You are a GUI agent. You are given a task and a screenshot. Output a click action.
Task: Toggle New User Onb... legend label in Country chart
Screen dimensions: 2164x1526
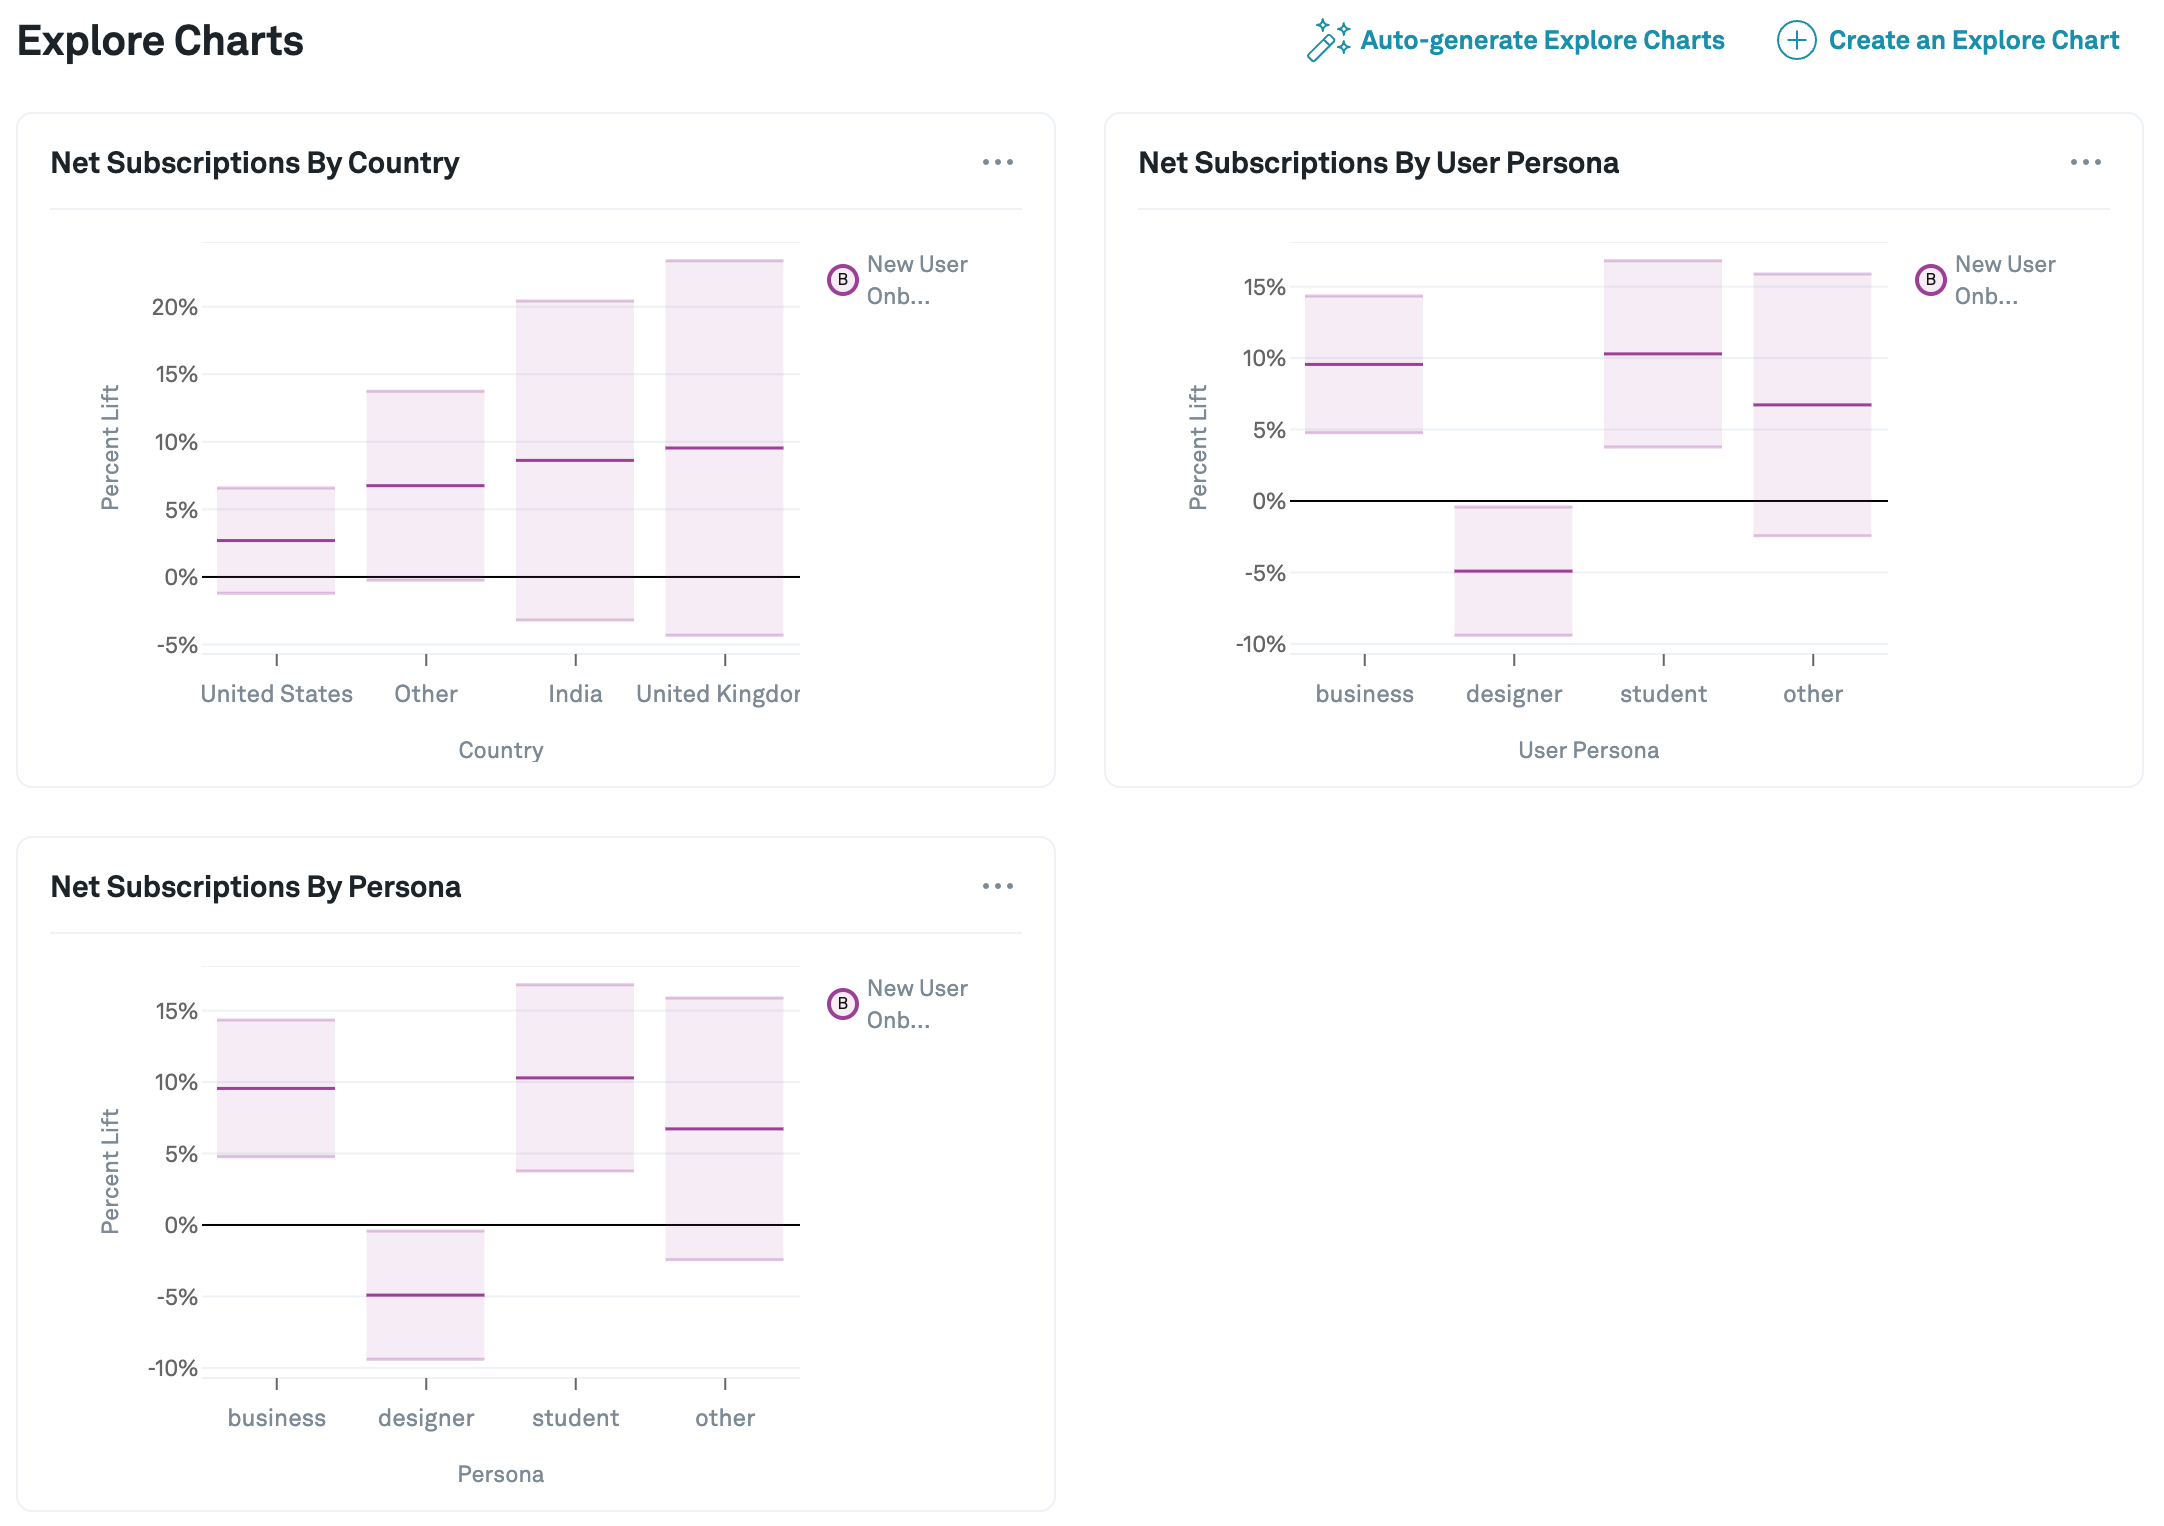point(917,280)
